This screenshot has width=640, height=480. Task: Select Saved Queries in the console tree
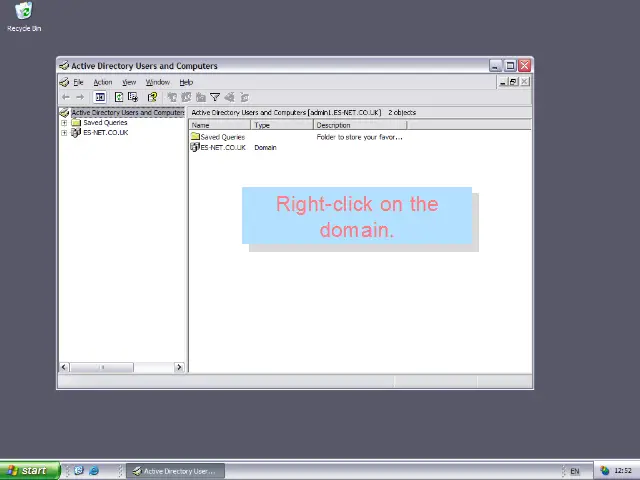coord(105,122)
